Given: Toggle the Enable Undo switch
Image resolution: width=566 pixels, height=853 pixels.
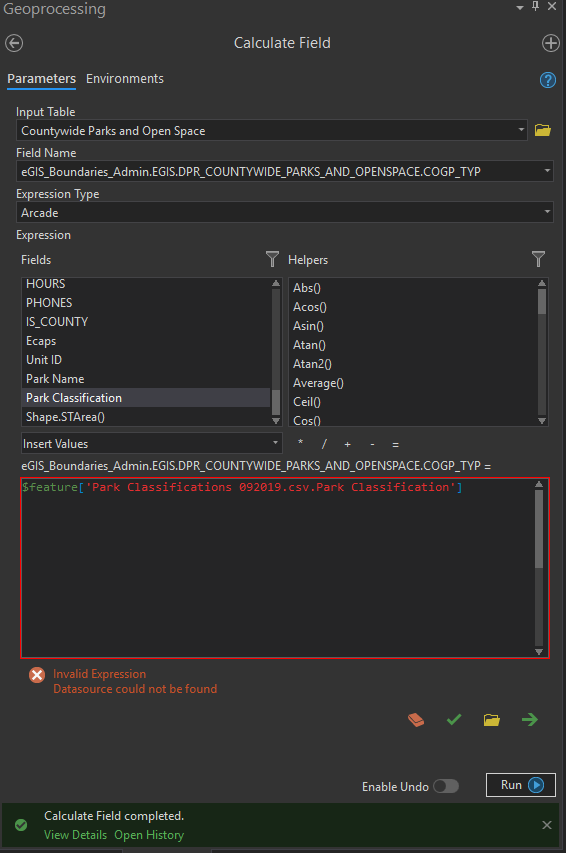Looking at the screenshot, I should pyautogui.click(x=446, y=786).
